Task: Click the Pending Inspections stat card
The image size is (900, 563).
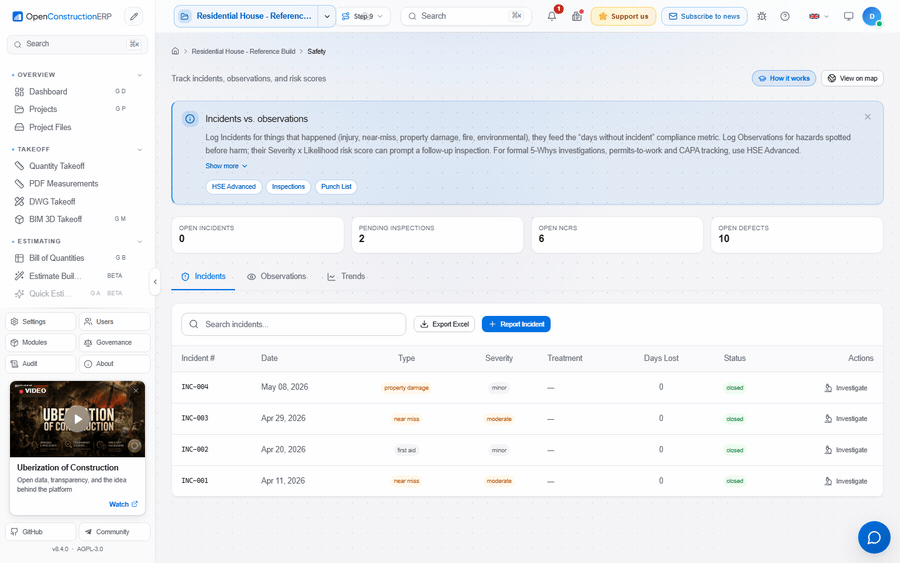Action: tap(437, 235)
